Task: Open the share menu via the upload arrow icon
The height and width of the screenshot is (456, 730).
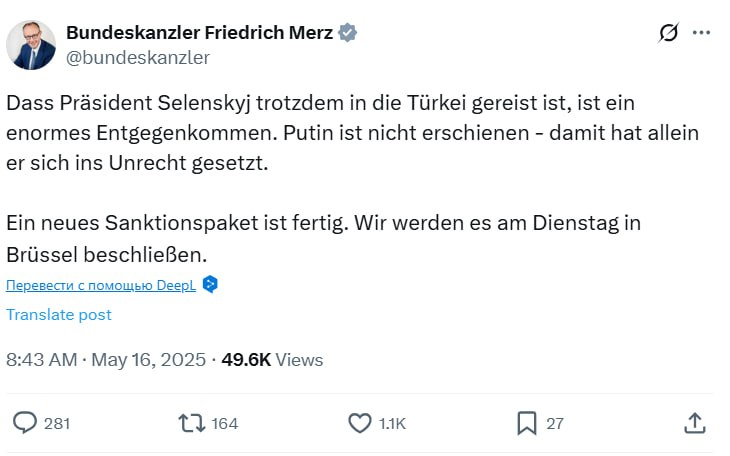Action: tap(696, 423)
